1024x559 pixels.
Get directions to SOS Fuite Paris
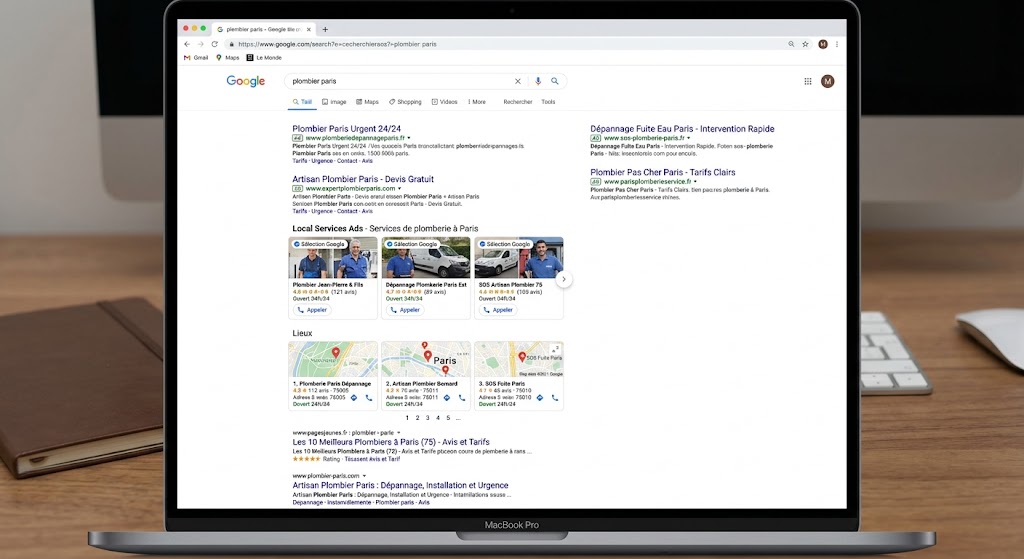(540, 398)
